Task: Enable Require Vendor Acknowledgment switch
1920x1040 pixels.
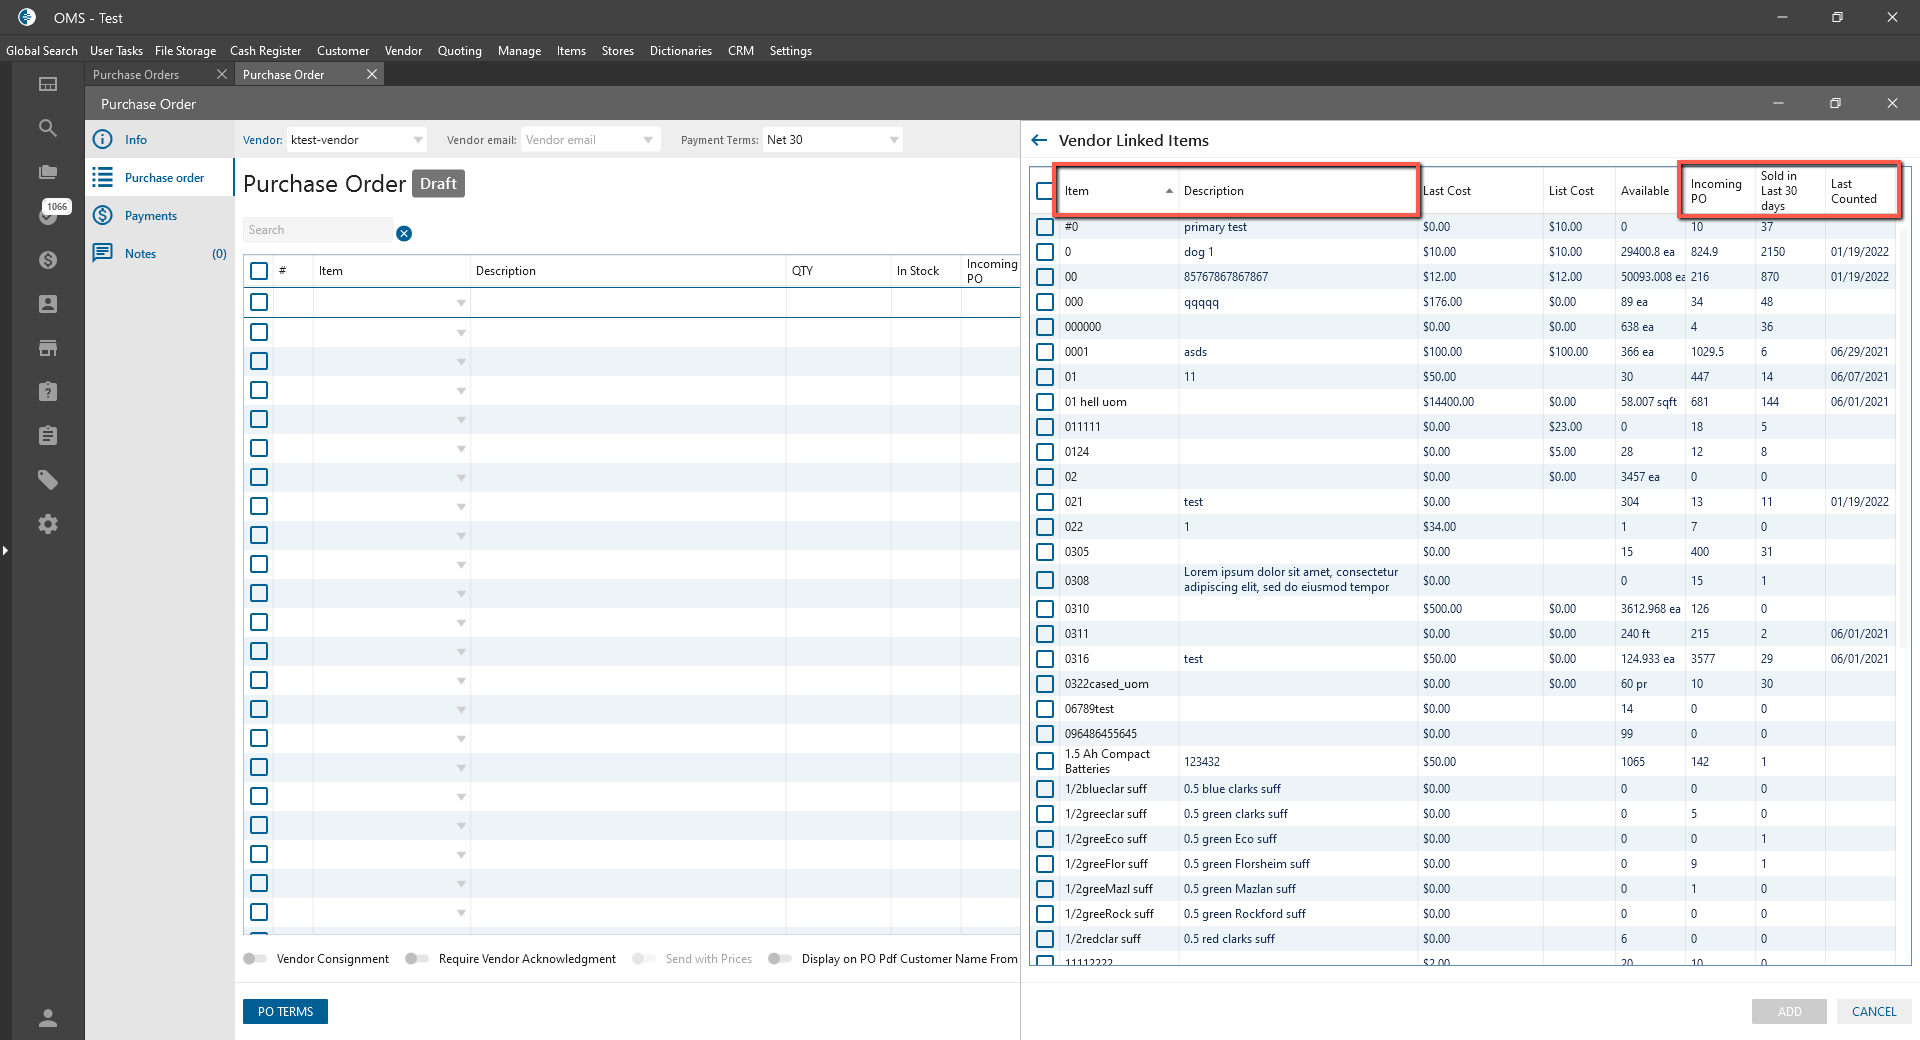Action: click(417, 959)
